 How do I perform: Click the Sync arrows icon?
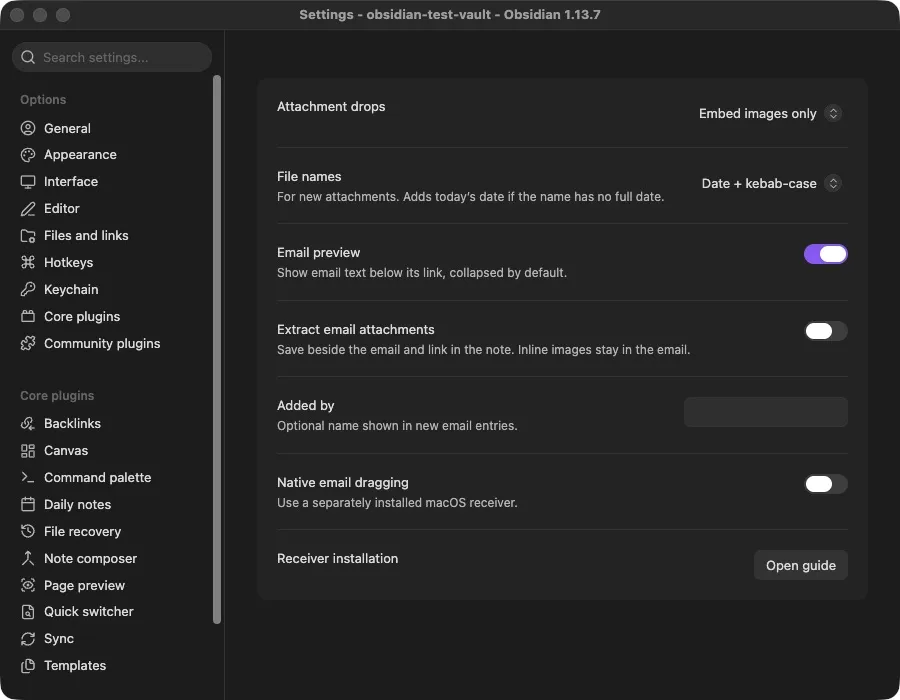pyautogui.click(x=28, y=639)
